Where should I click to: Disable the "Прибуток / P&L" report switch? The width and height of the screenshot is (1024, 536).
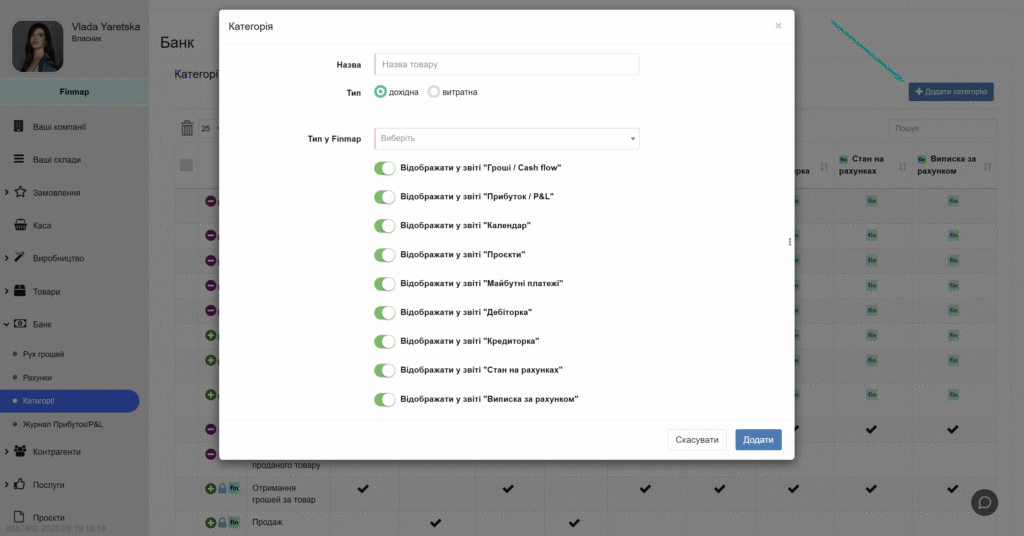[x=384, y=197]
